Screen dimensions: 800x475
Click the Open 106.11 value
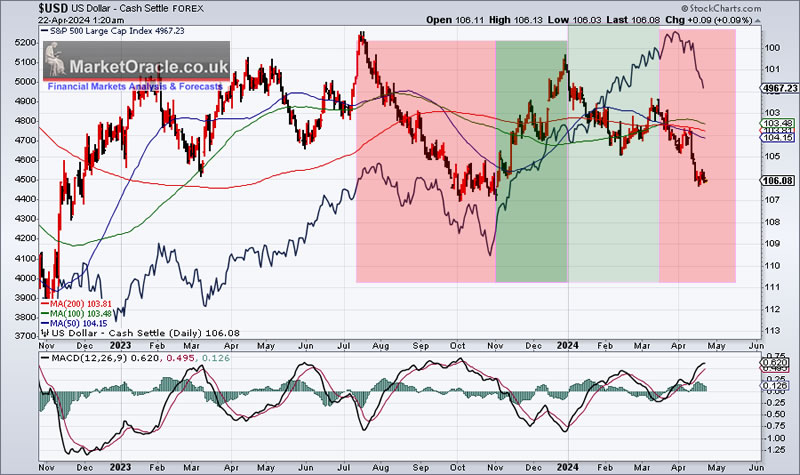click(455, 20)
